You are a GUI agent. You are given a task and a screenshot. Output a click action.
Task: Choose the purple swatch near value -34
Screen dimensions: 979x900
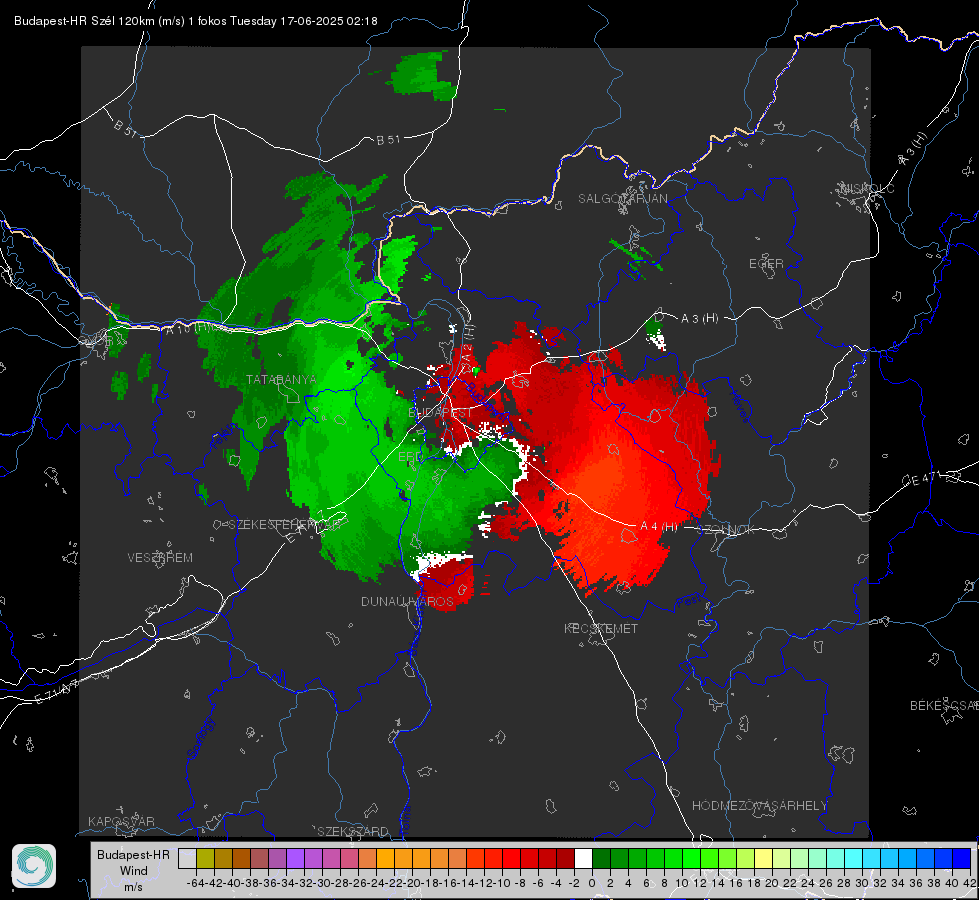point(295,858)
